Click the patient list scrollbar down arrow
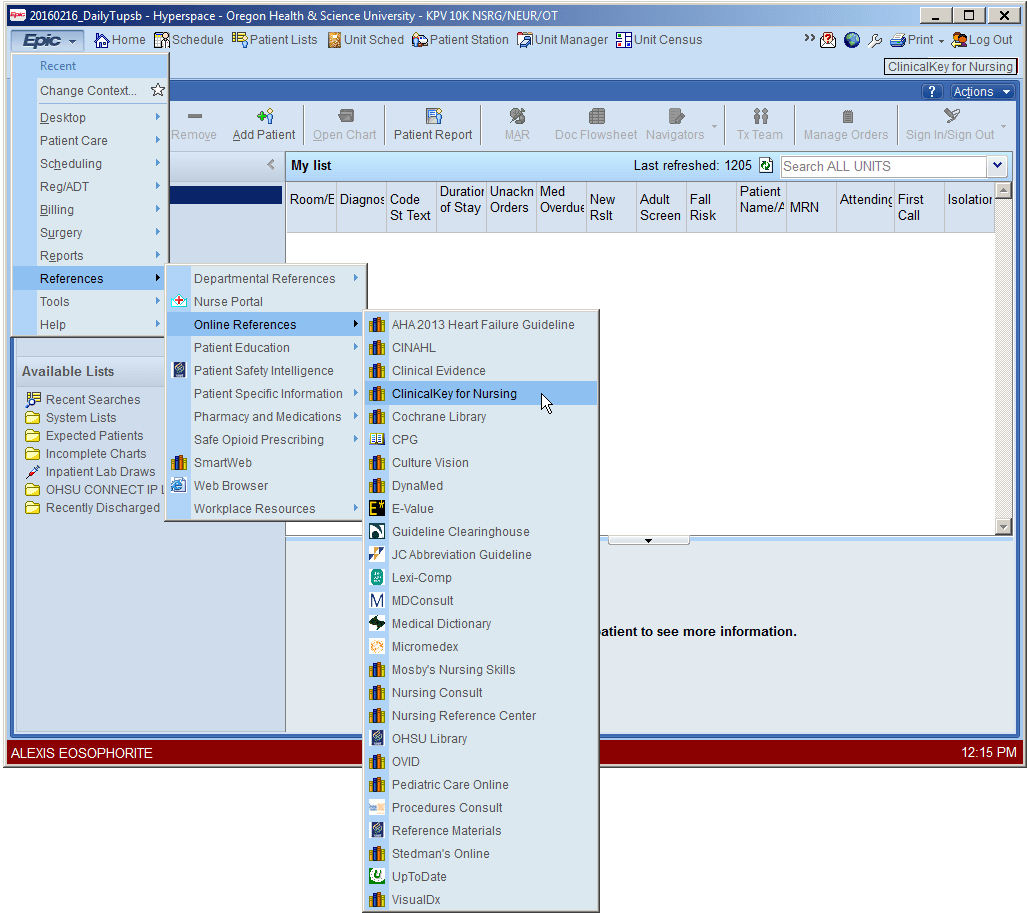The image size is (1027, 913). tap(1003, 527)
